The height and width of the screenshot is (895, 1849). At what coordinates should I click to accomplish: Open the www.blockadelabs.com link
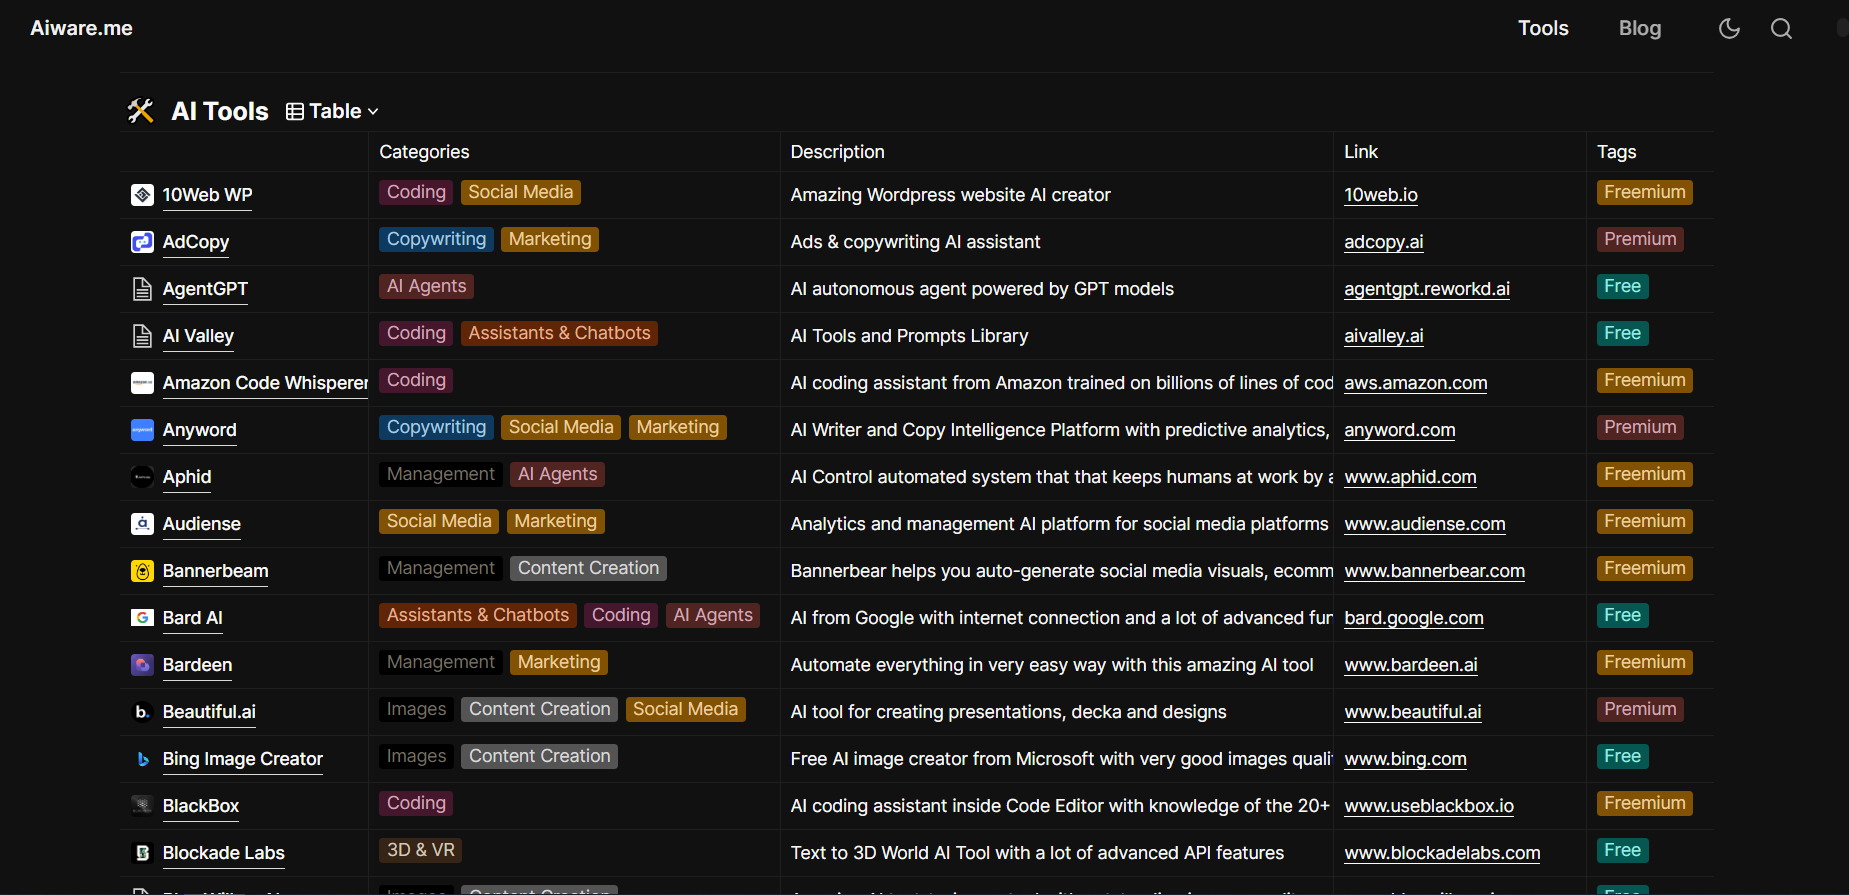[x=1442, y=853]
